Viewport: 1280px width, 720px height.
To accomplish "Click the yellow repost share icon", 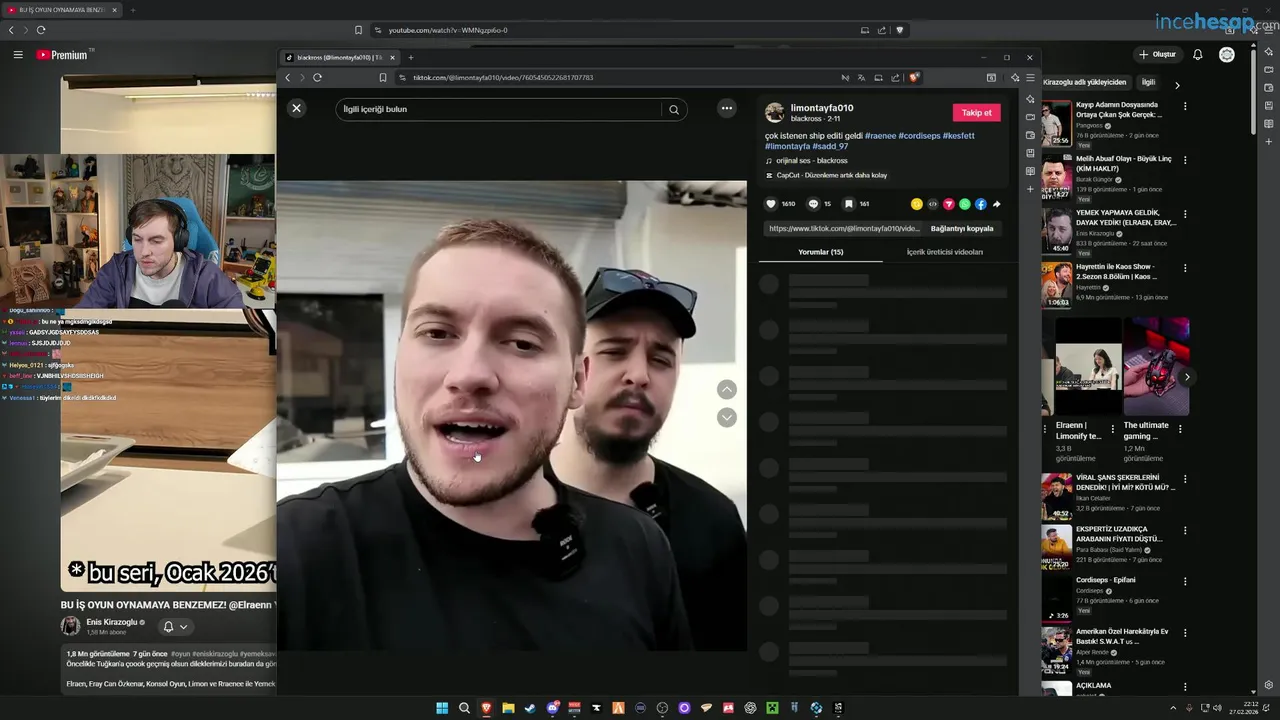I will tap(917, 204).
